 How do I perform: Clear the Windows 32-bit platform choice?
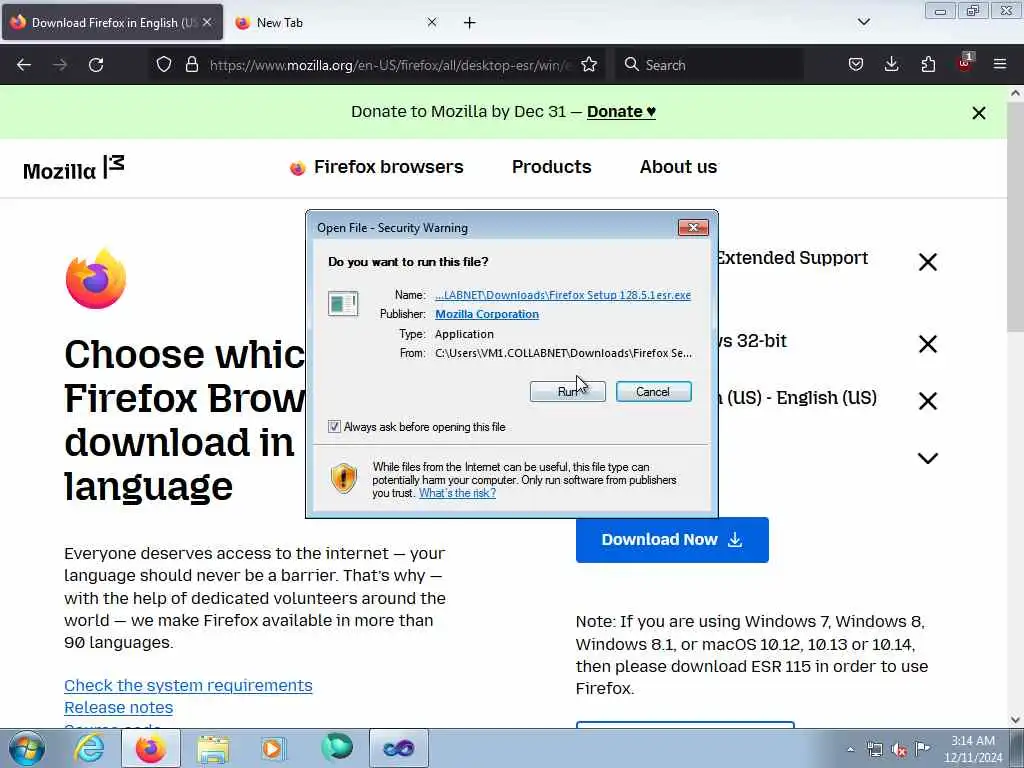(x=927, y=344)
